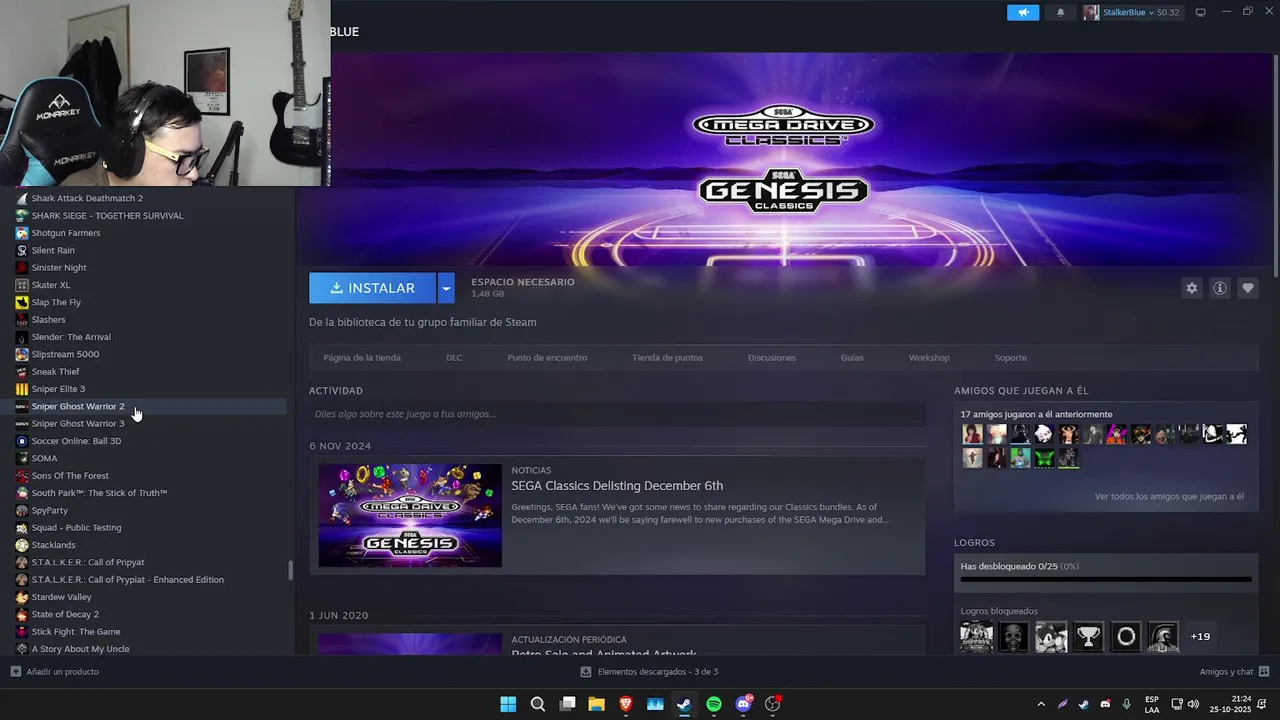Image resolution: width=1280 pixels, height=720 pixels.
Task: Show game info icon
Action: (x=1219, y=288)
